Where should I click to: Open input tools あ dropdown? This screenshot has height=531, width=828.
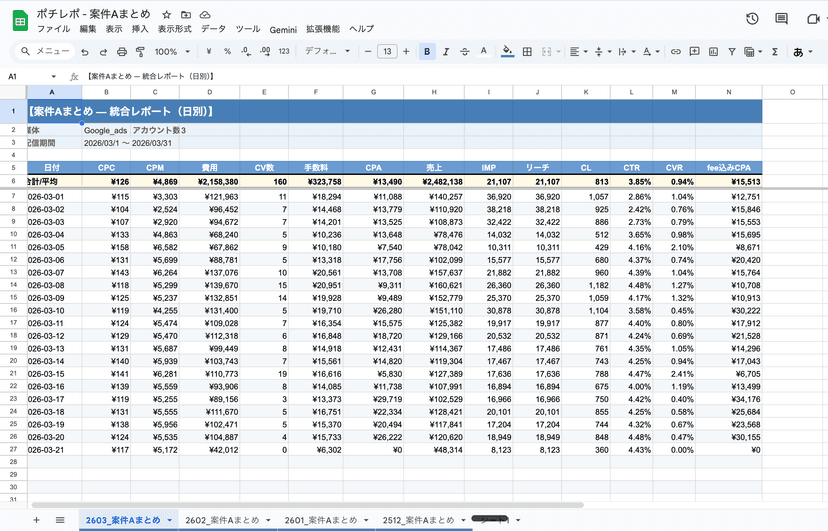pyautogui.click(x=803, y=52)
